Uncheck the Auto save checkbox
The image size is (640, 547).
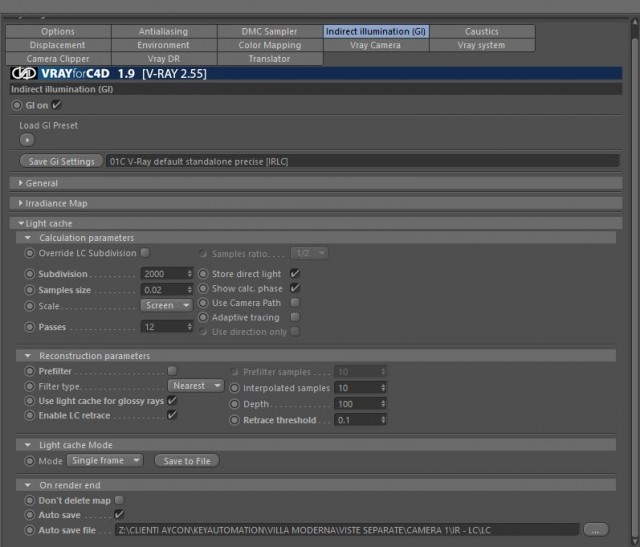click(119, 514)
